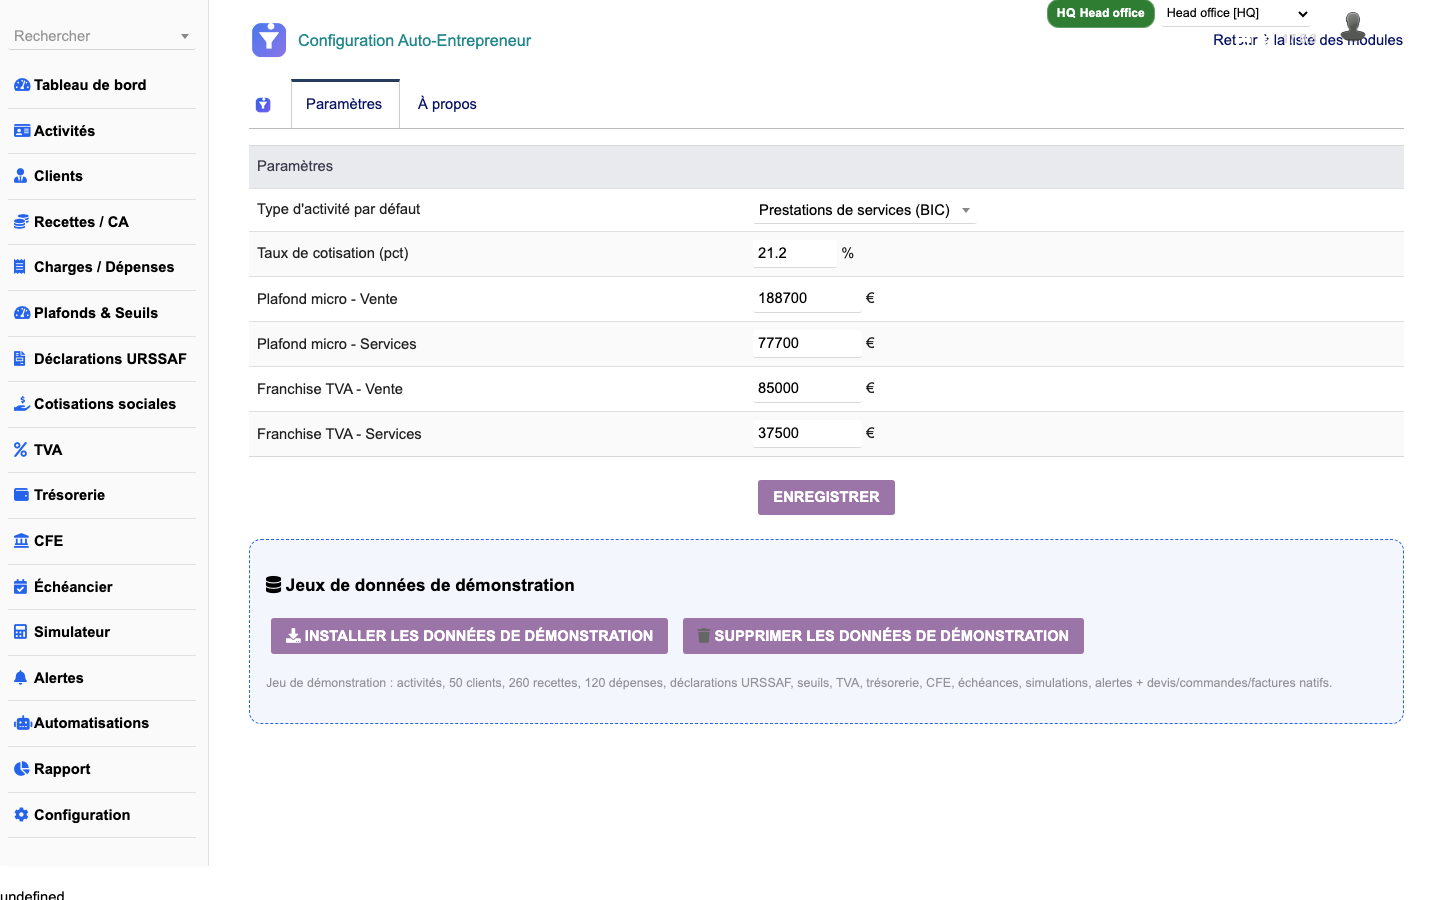Switch to the À propos tab
This screenshot has height=900, width=1440.
[x=447, y=104]
